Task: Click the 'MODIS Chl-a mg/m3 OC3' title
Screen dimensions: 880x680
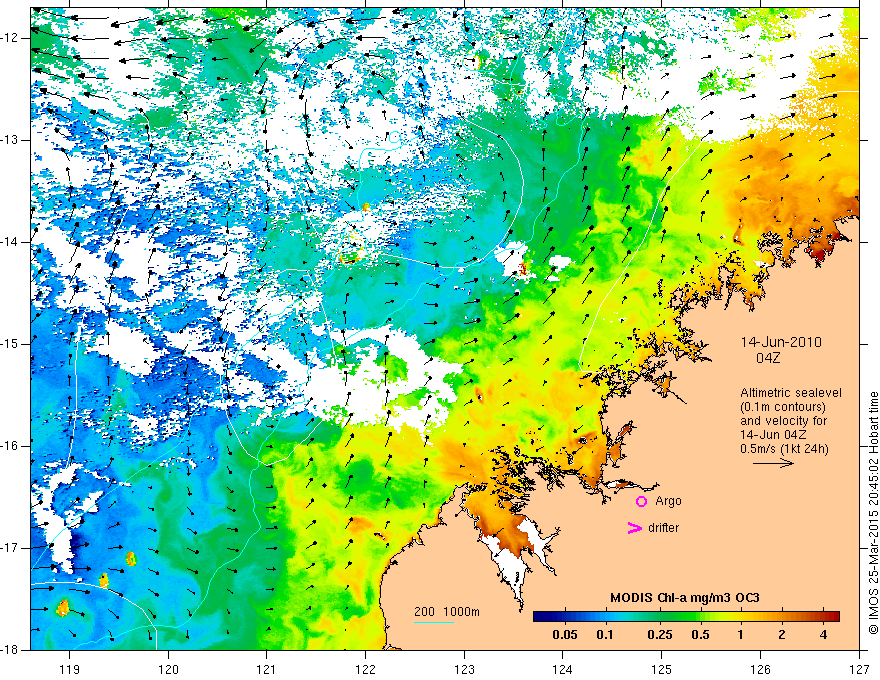Action: [685, 598]
